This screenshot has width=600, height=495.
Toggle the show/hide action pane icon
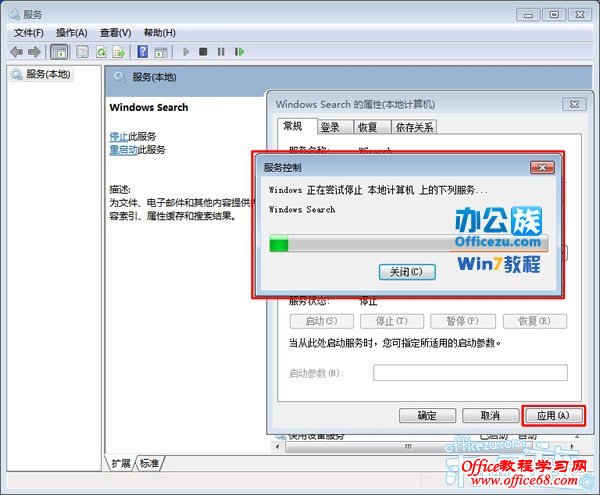coord(161,52)
